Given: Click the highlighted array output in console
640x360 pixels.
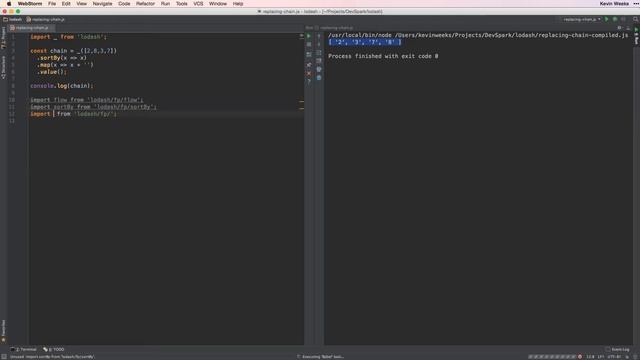Looking at the screenshot, I should pos(365,42).
